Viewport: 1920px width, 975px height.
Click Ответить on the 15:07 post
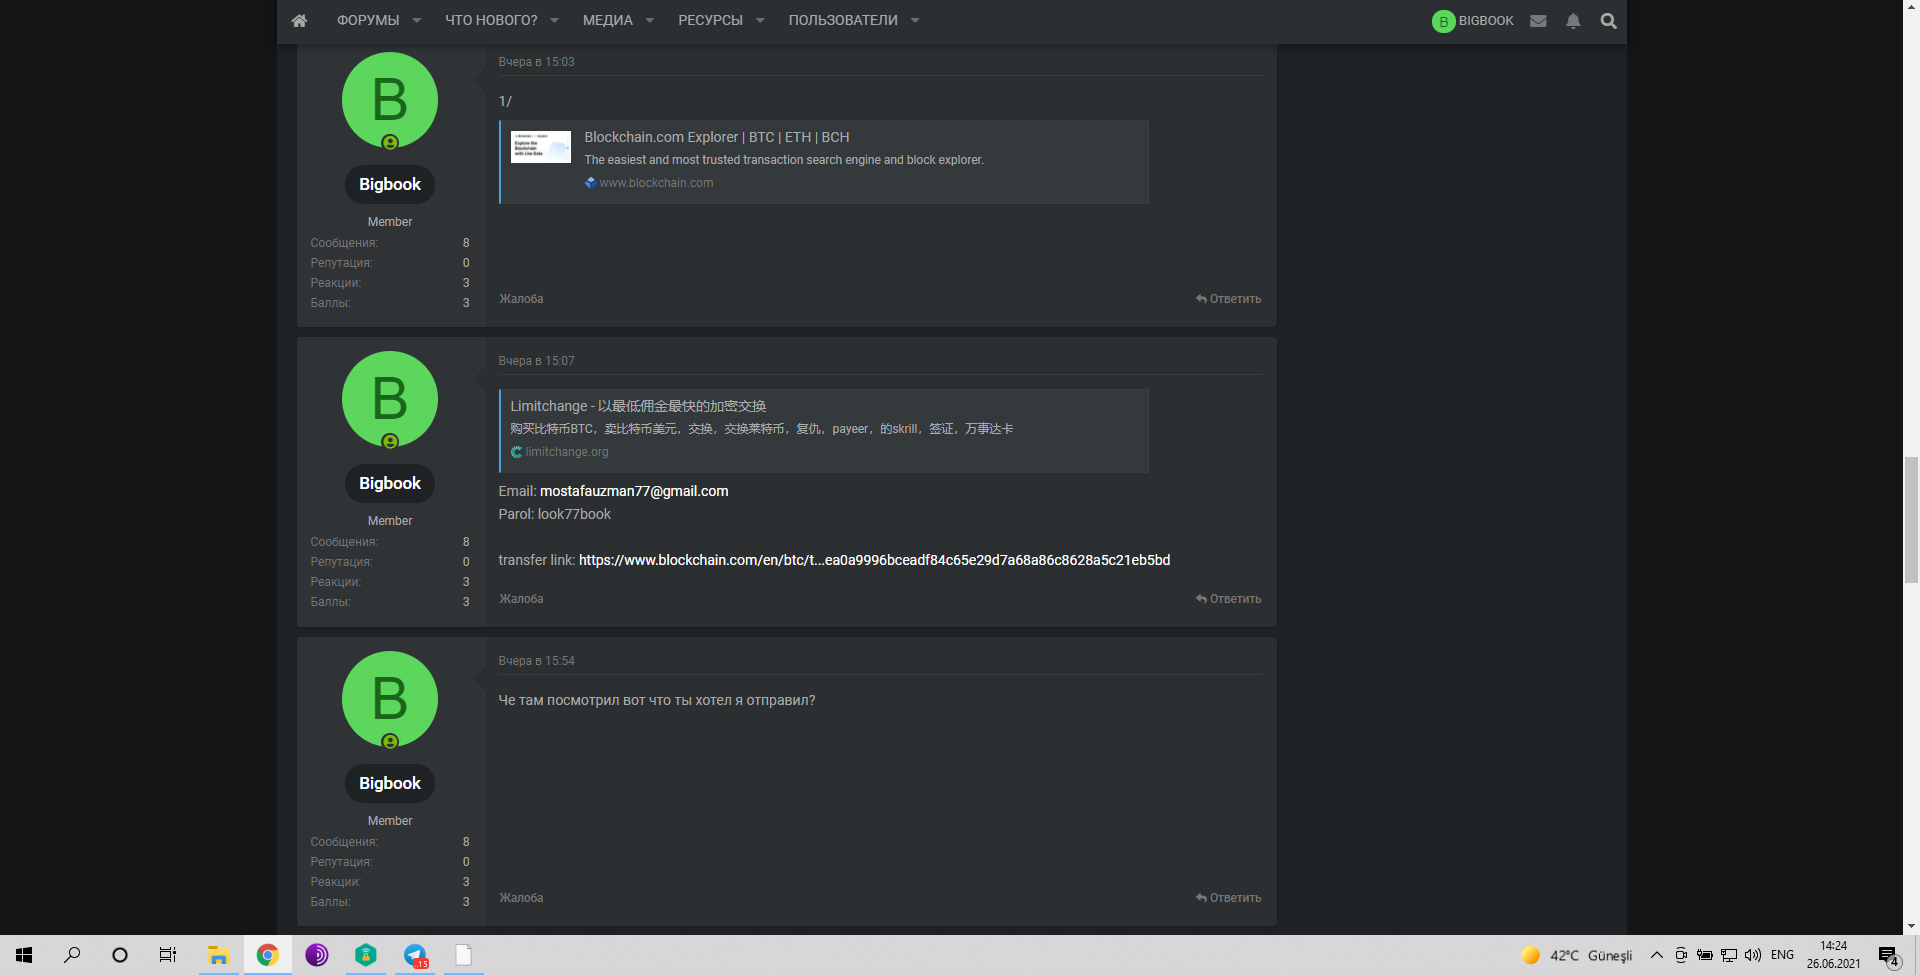[1229, 599]
